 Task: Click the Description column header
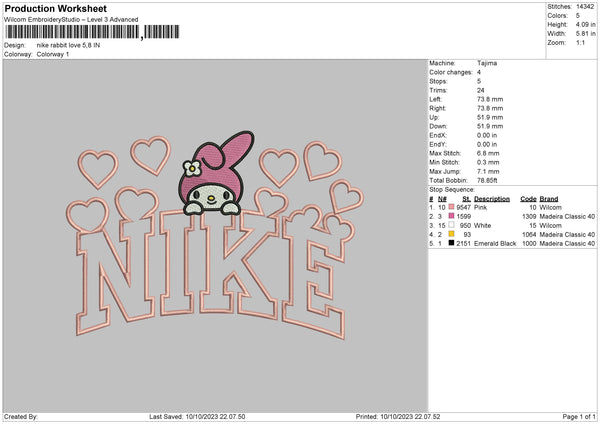pos(492,199)
